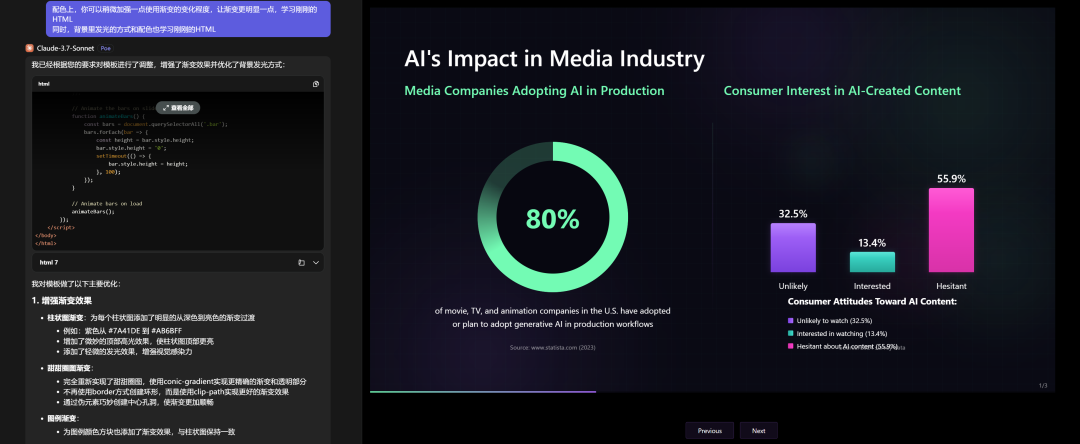Copy the html code block
The image size is (1080, 444).
(316, 84)
